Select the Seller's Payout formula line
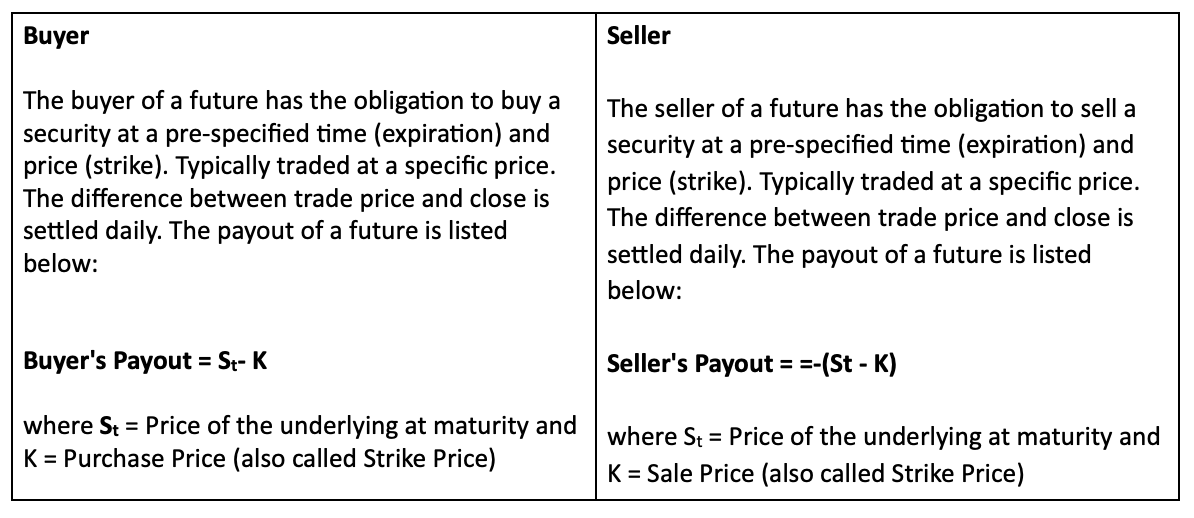The height and width of the screenshot is (518, 1194). pyautogui.click(x=752, y=363)
